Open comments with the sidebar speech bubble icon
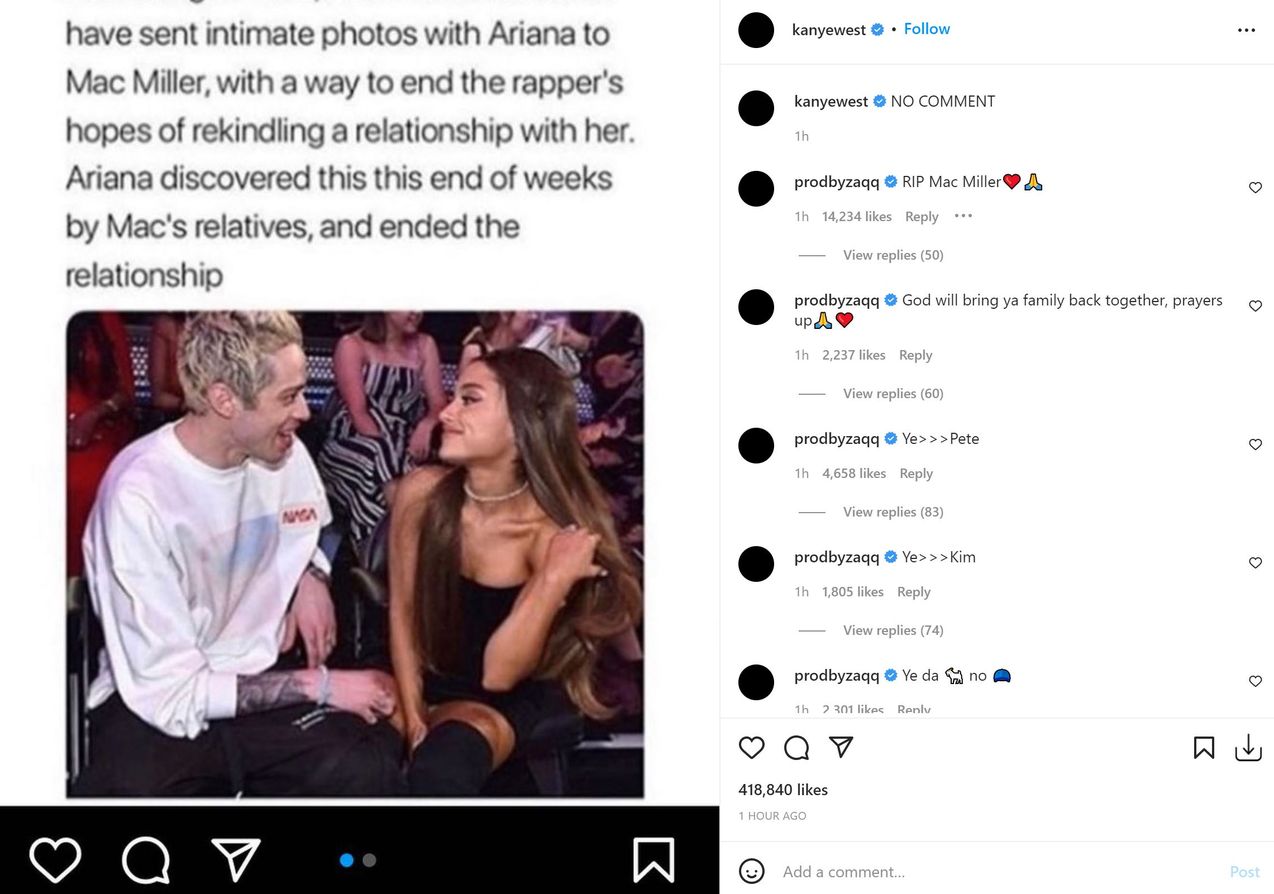The image size is (1274, 894). coord(796,747)
